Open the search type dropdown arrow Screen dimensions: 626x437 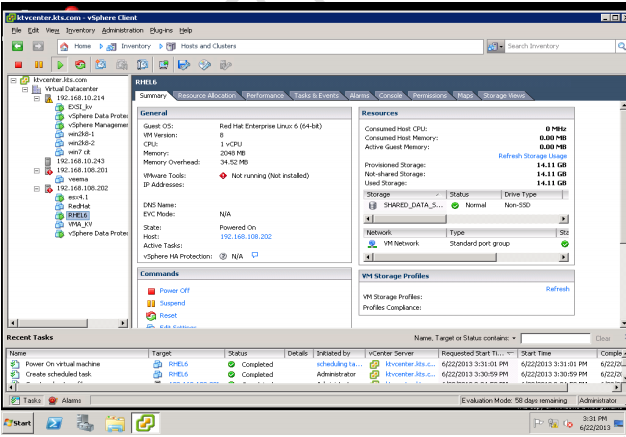tap(501, 47)
